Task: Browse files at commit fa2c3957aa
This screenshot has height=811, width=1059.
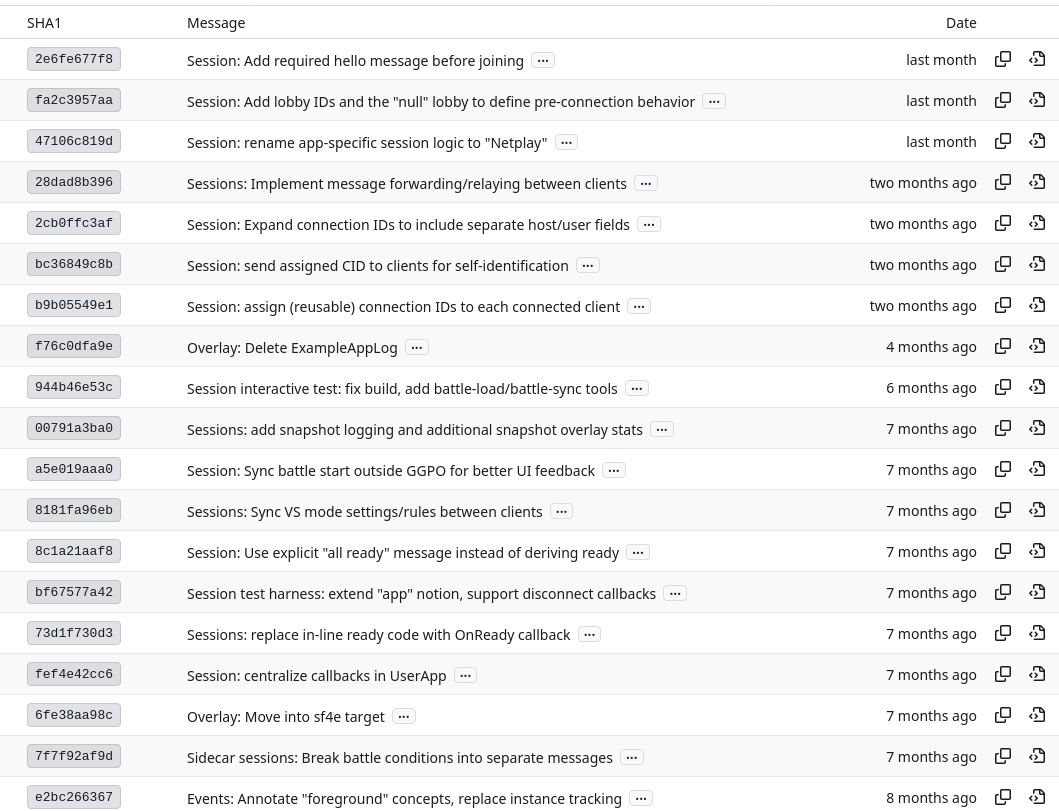Action: (1037, 100)
